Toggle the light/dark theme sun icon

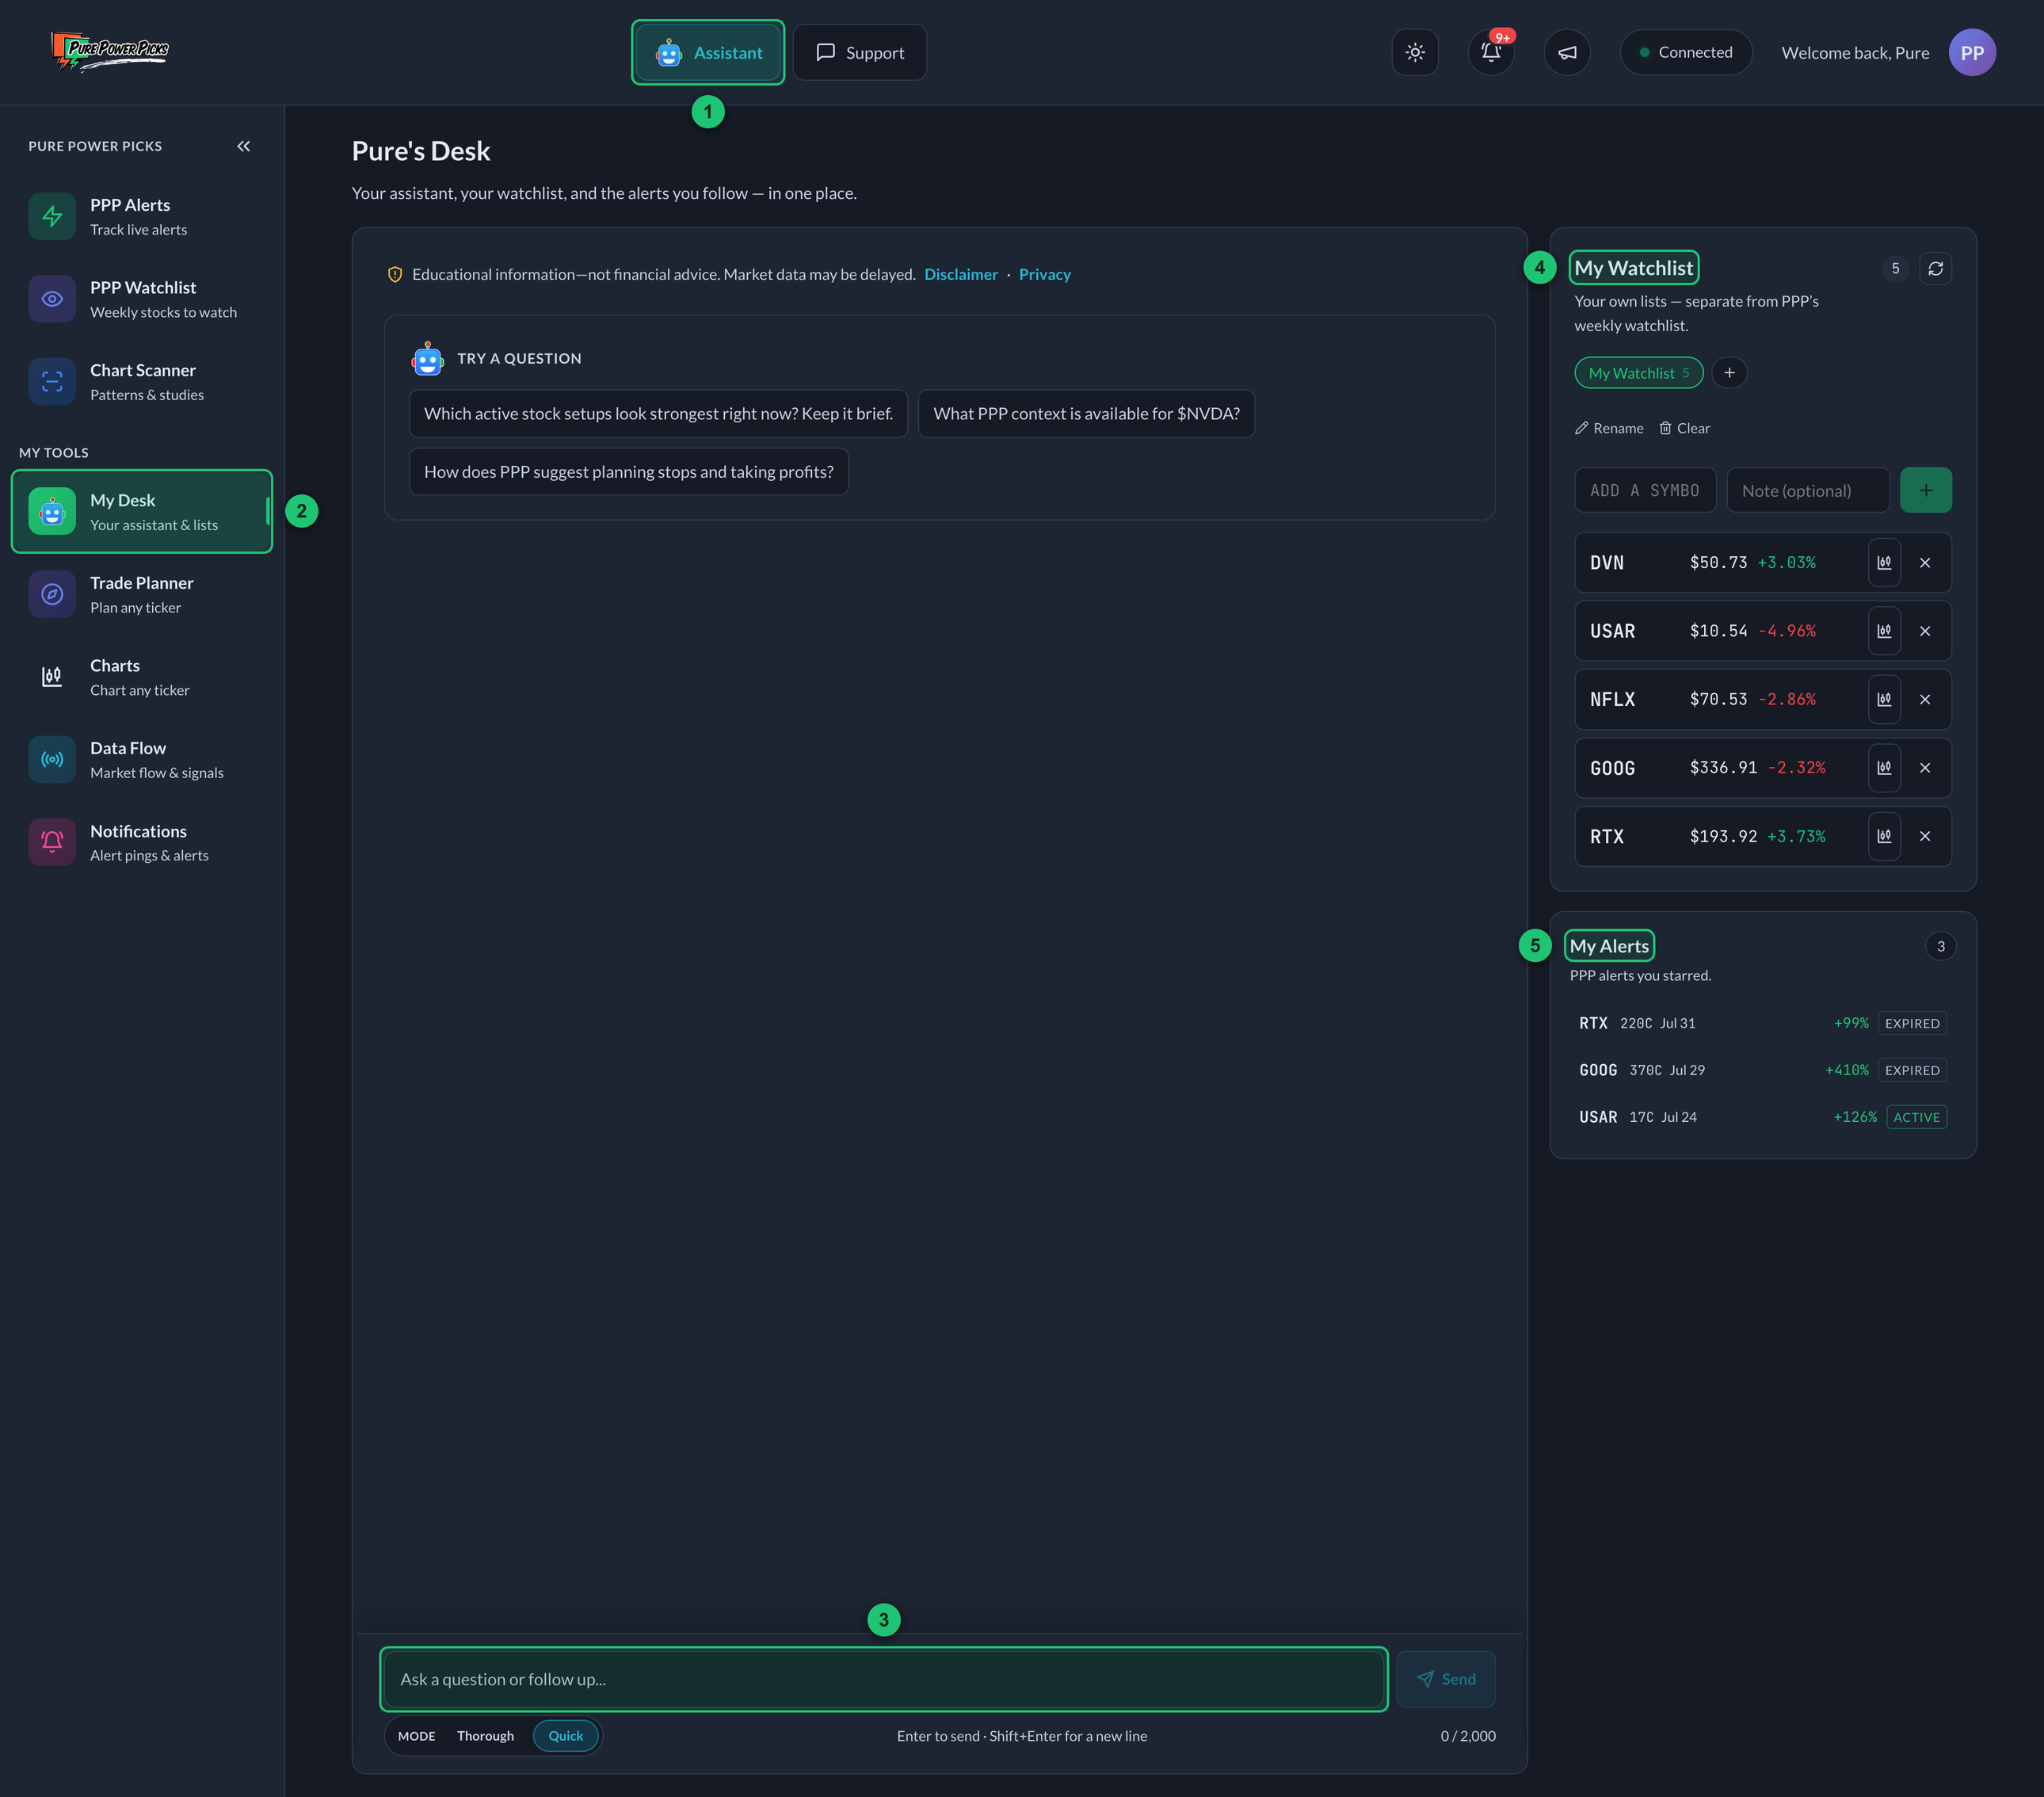click(x=1414, y=52)
